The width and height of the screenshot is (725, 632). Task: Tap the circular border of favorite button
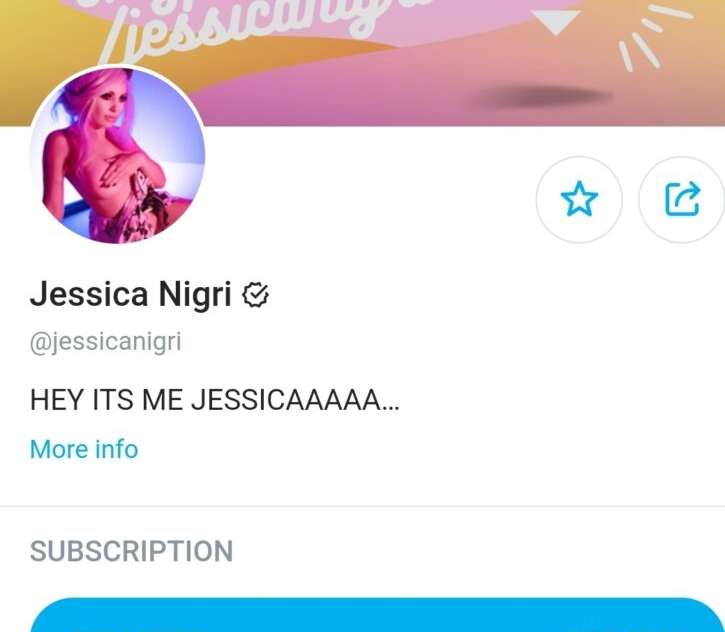(x=579, y=160)
